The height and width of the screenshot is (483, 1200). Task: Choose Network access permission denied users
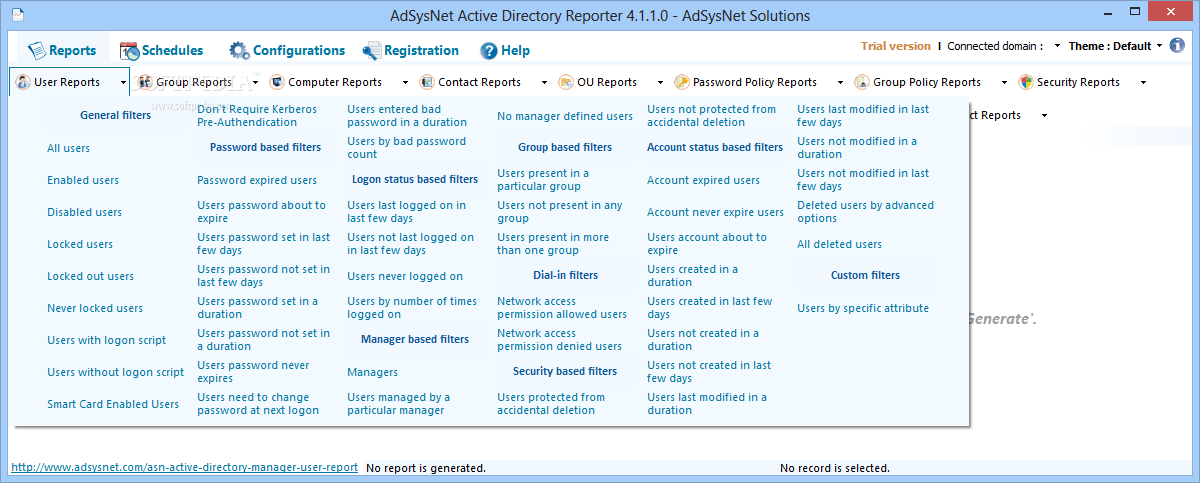[559, 340]
